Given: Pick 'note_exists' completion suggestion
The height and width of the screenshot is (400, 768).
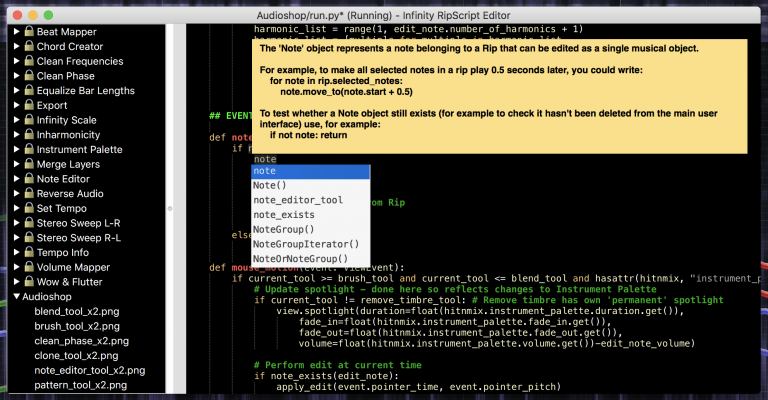Looking at the screenshot, I should [311, 215].
